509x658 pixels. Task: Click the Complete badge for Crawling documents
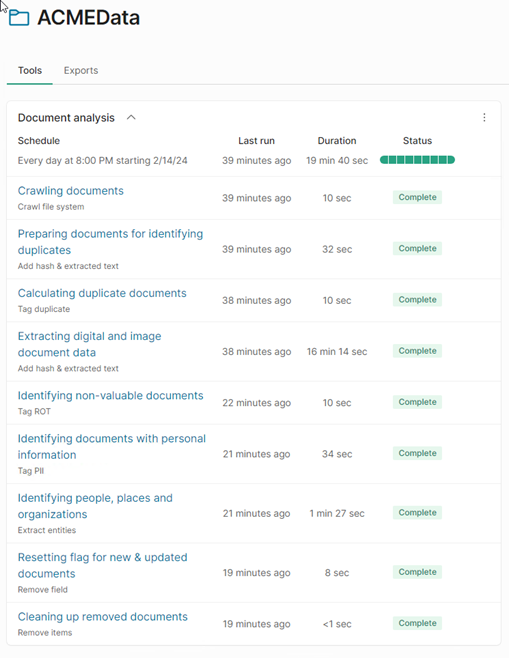(418, 197)
